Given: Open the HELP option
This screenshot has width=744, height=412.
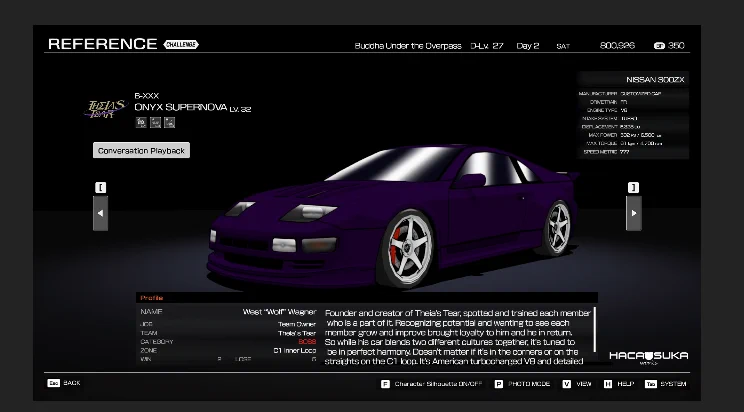Looking at the screenshot, I should coord(625,384).
